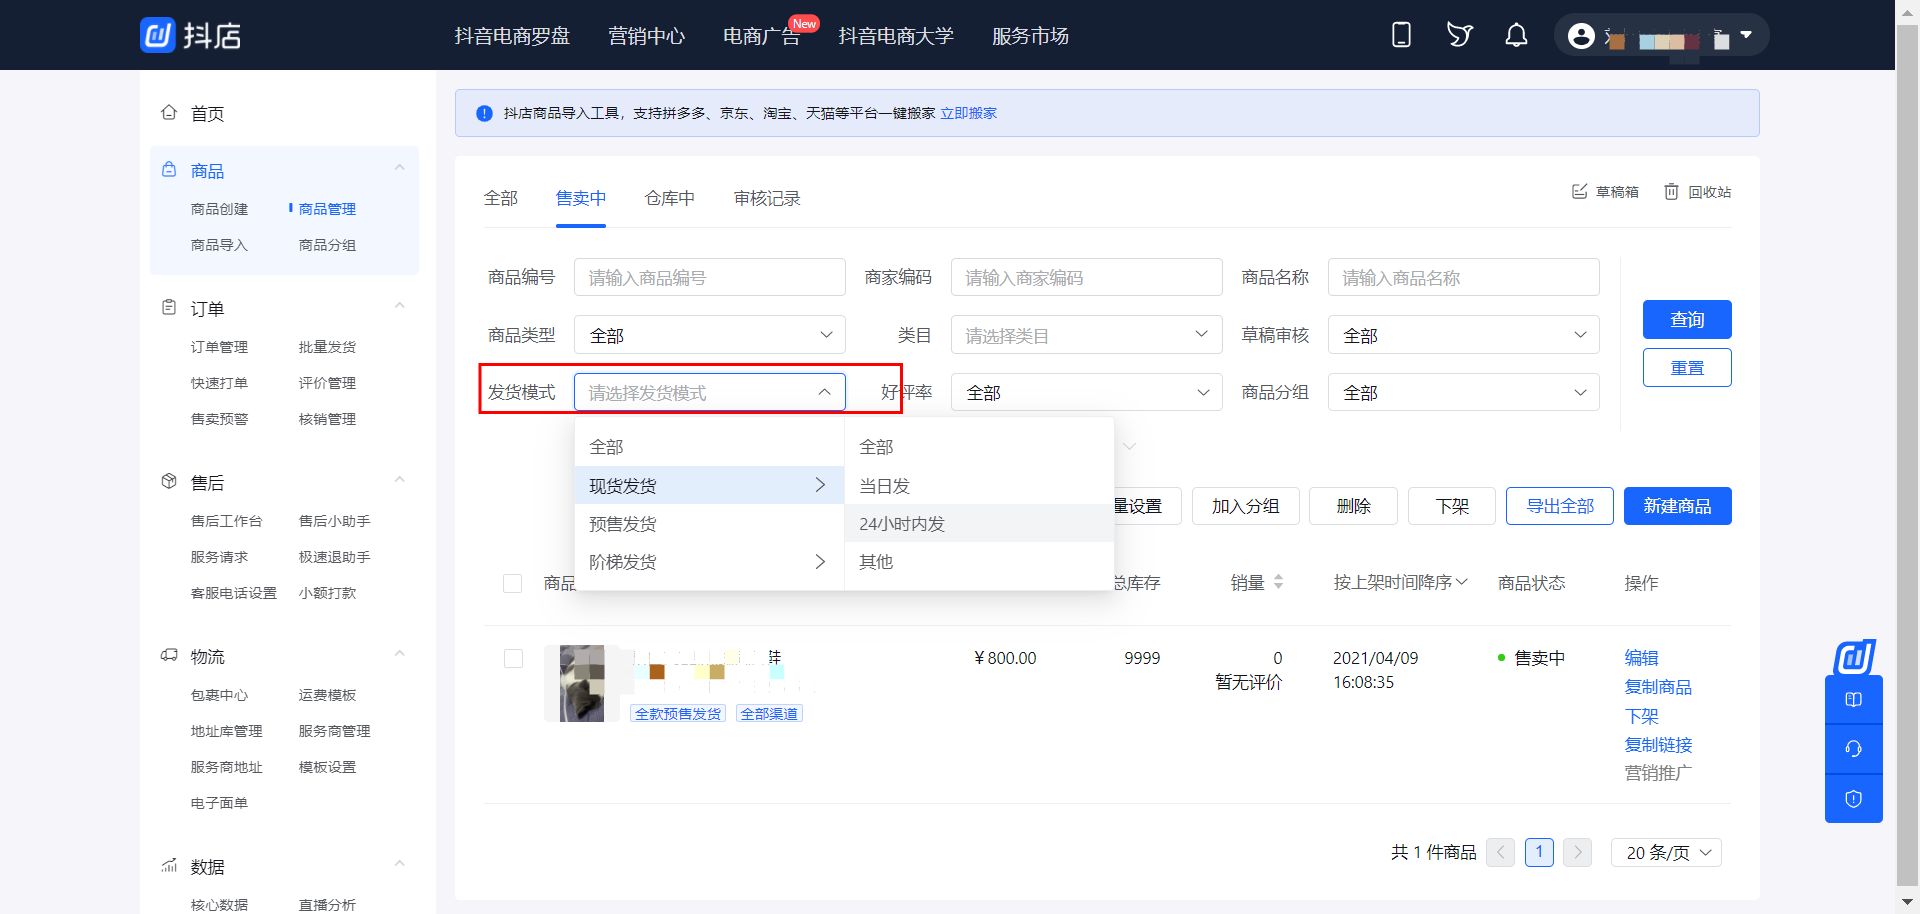Open 电商广告 in top navigation
Viewport: 1920px width, 914px height.
(761, 36)
